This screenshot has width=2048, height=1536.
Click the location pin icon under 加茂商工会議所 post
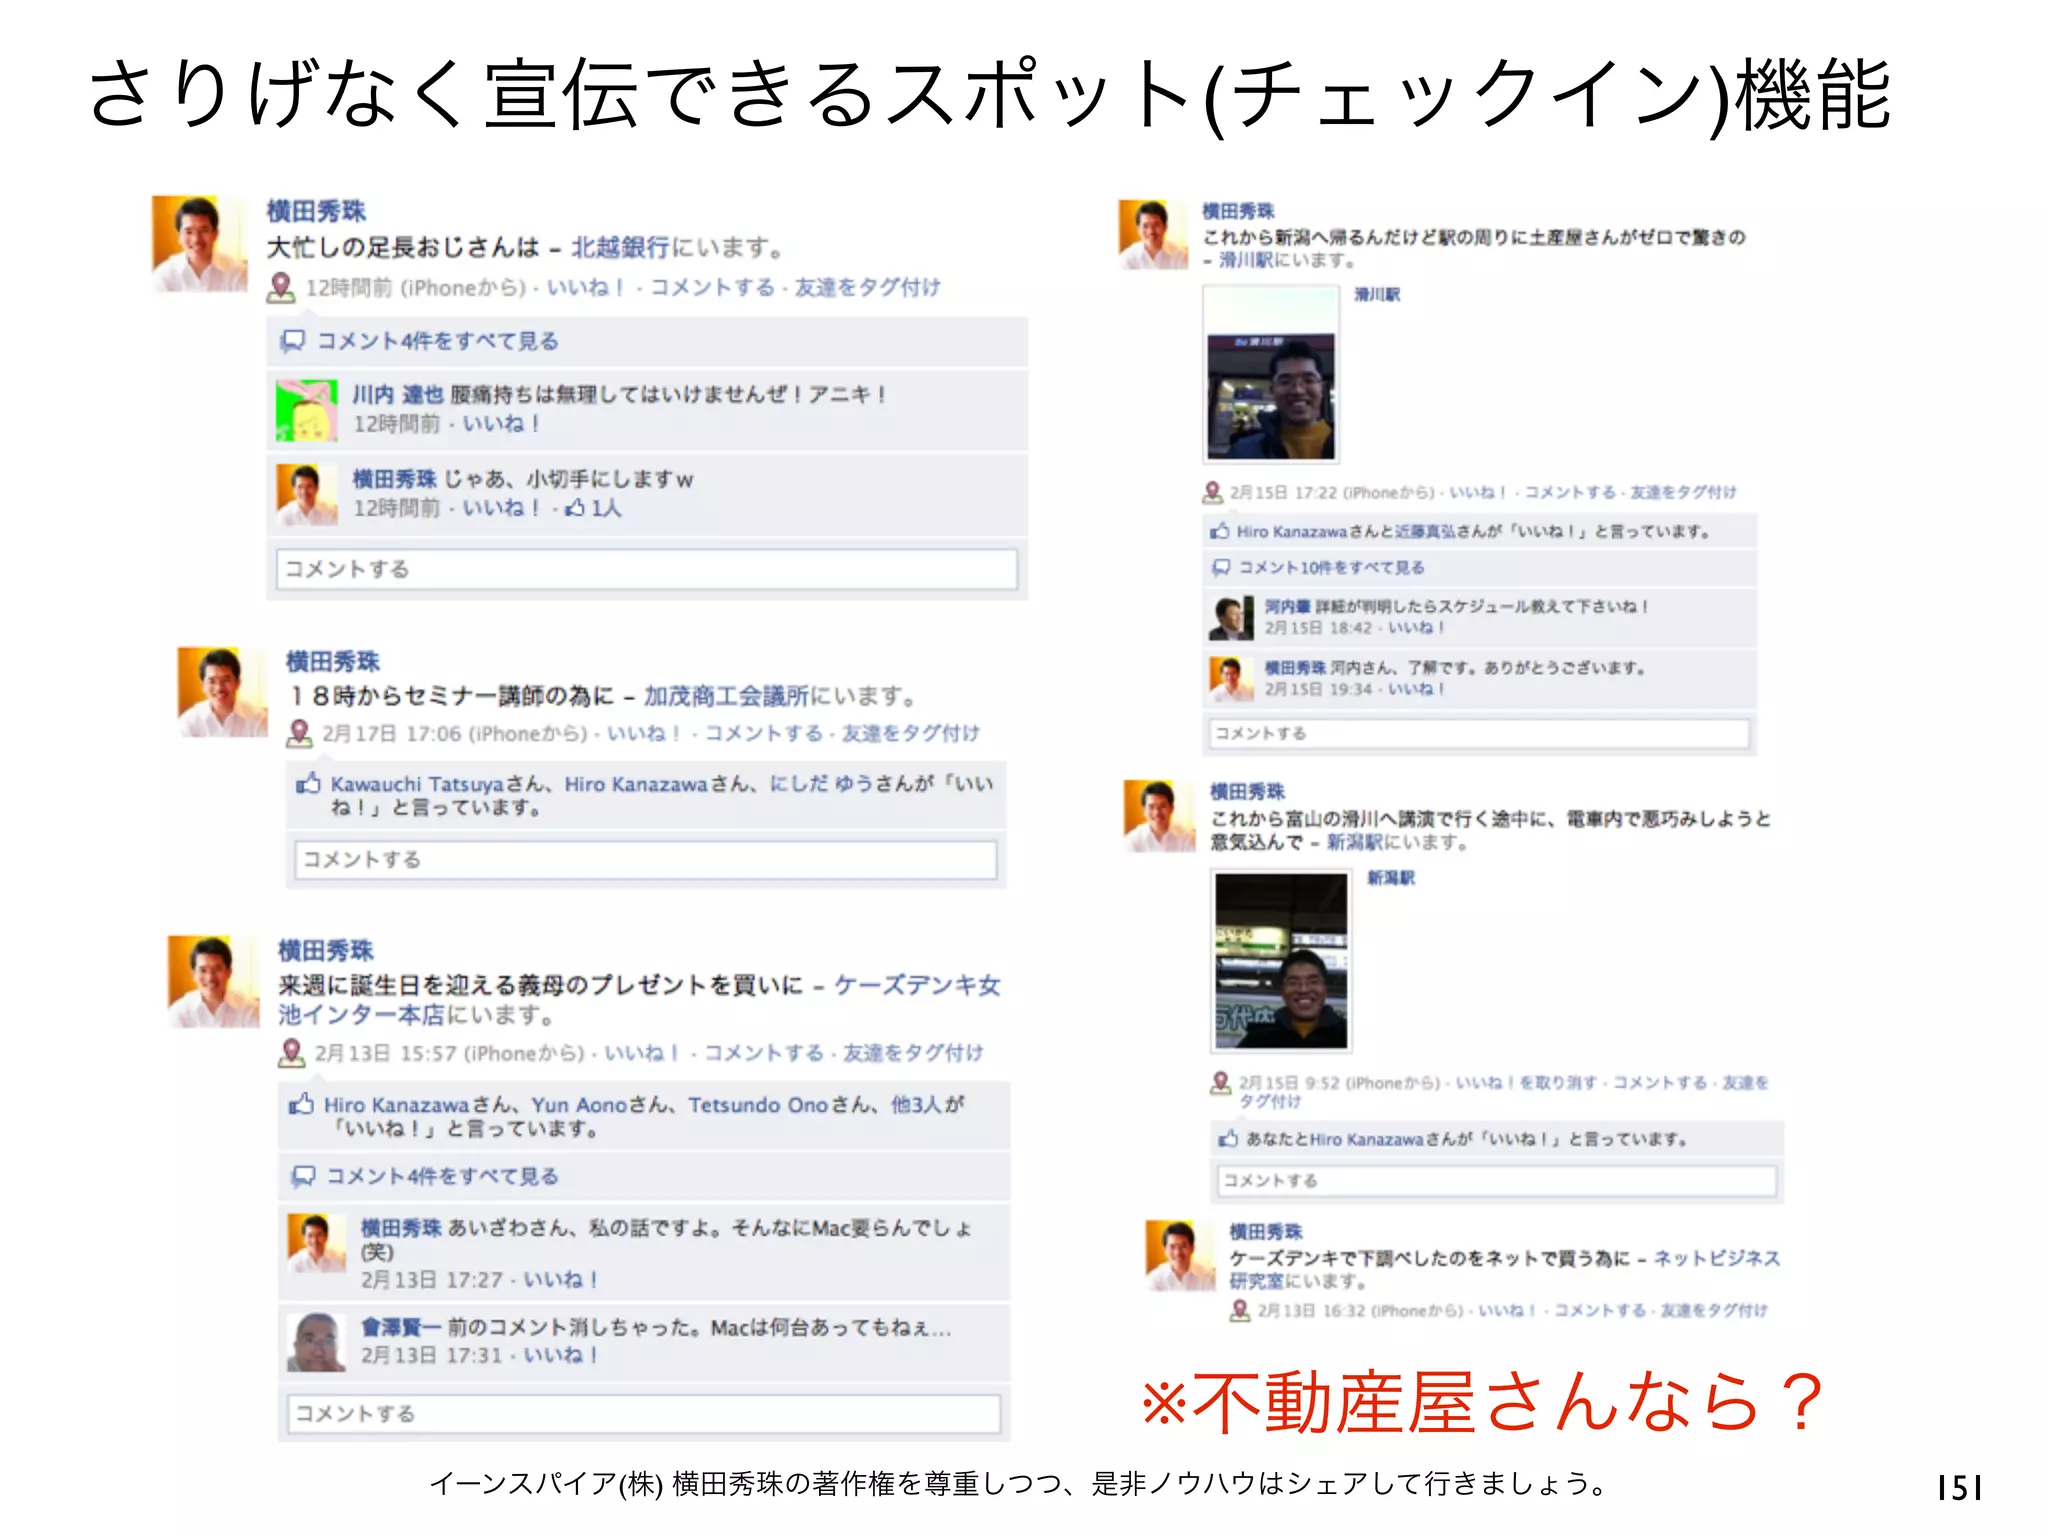point(299,733)
